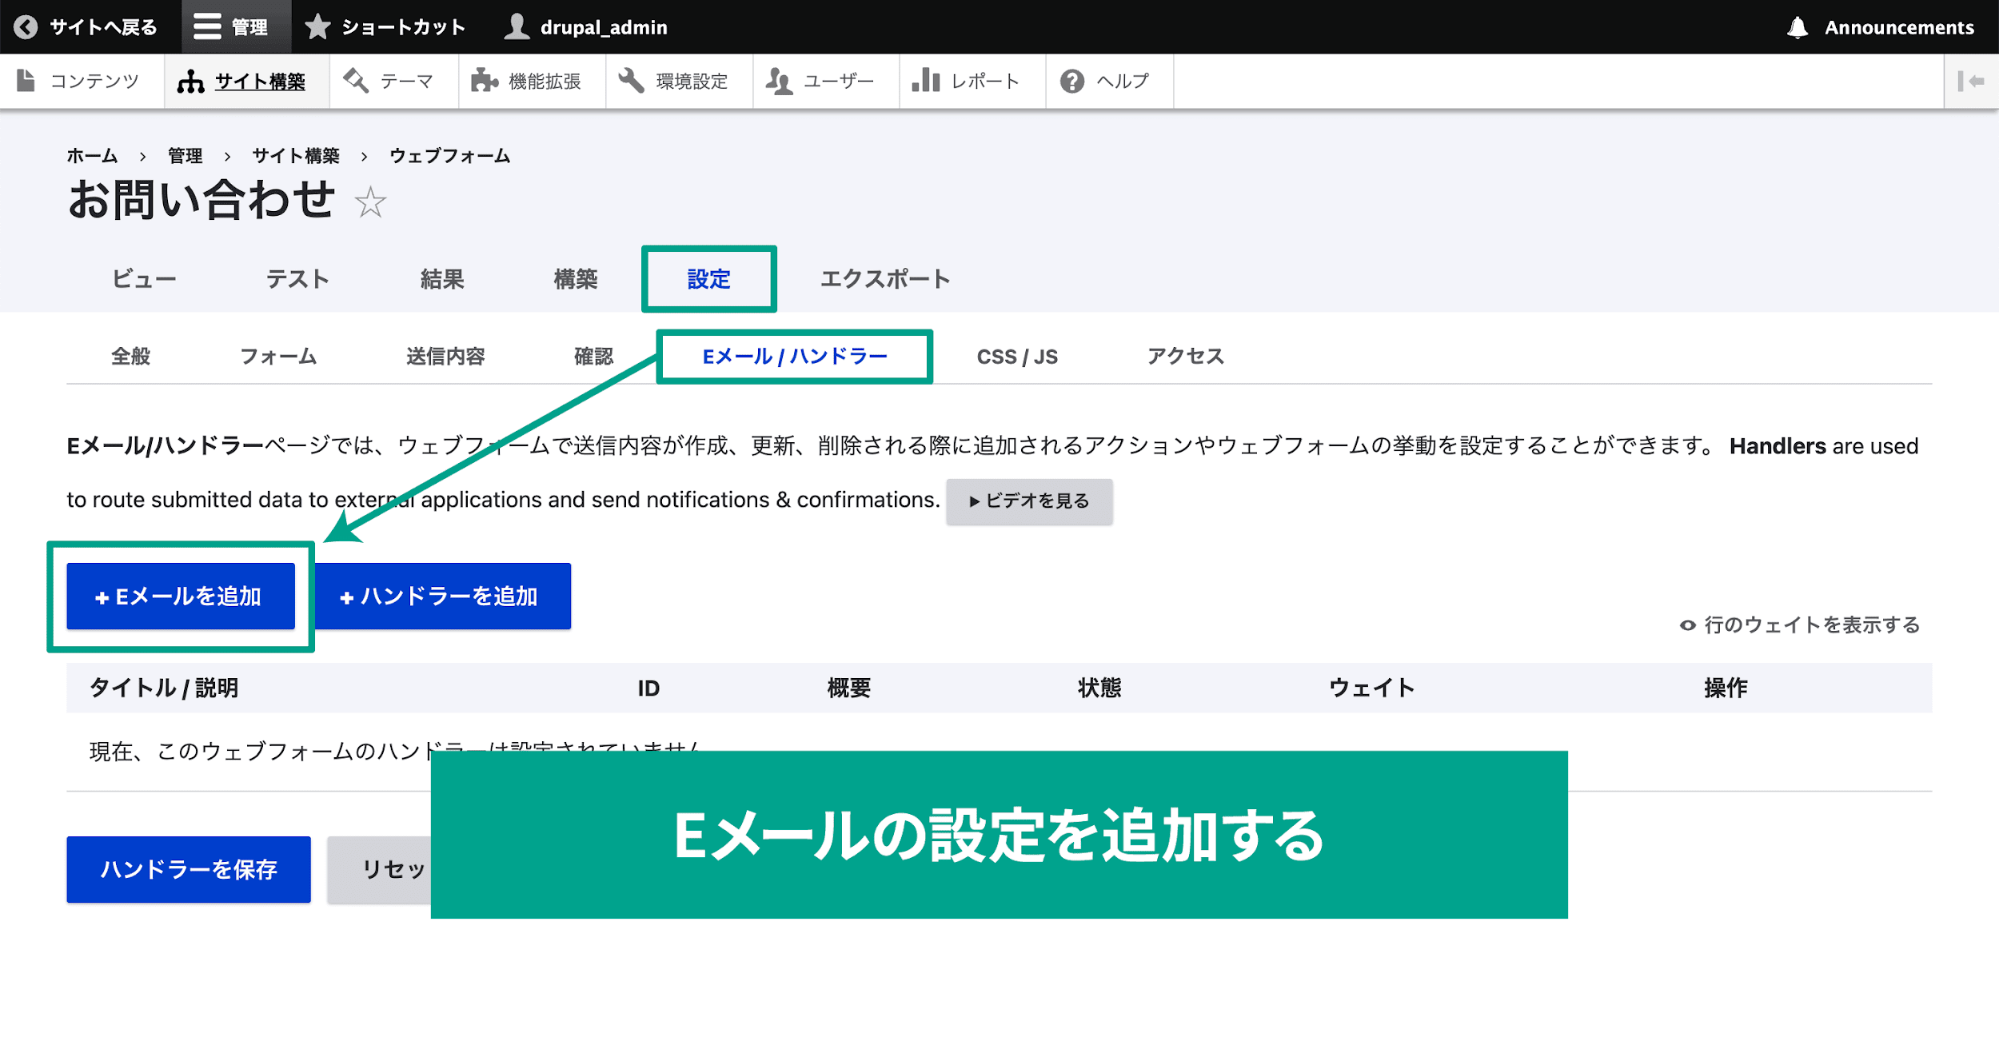Click 状態 column header

pos(1100,688)
